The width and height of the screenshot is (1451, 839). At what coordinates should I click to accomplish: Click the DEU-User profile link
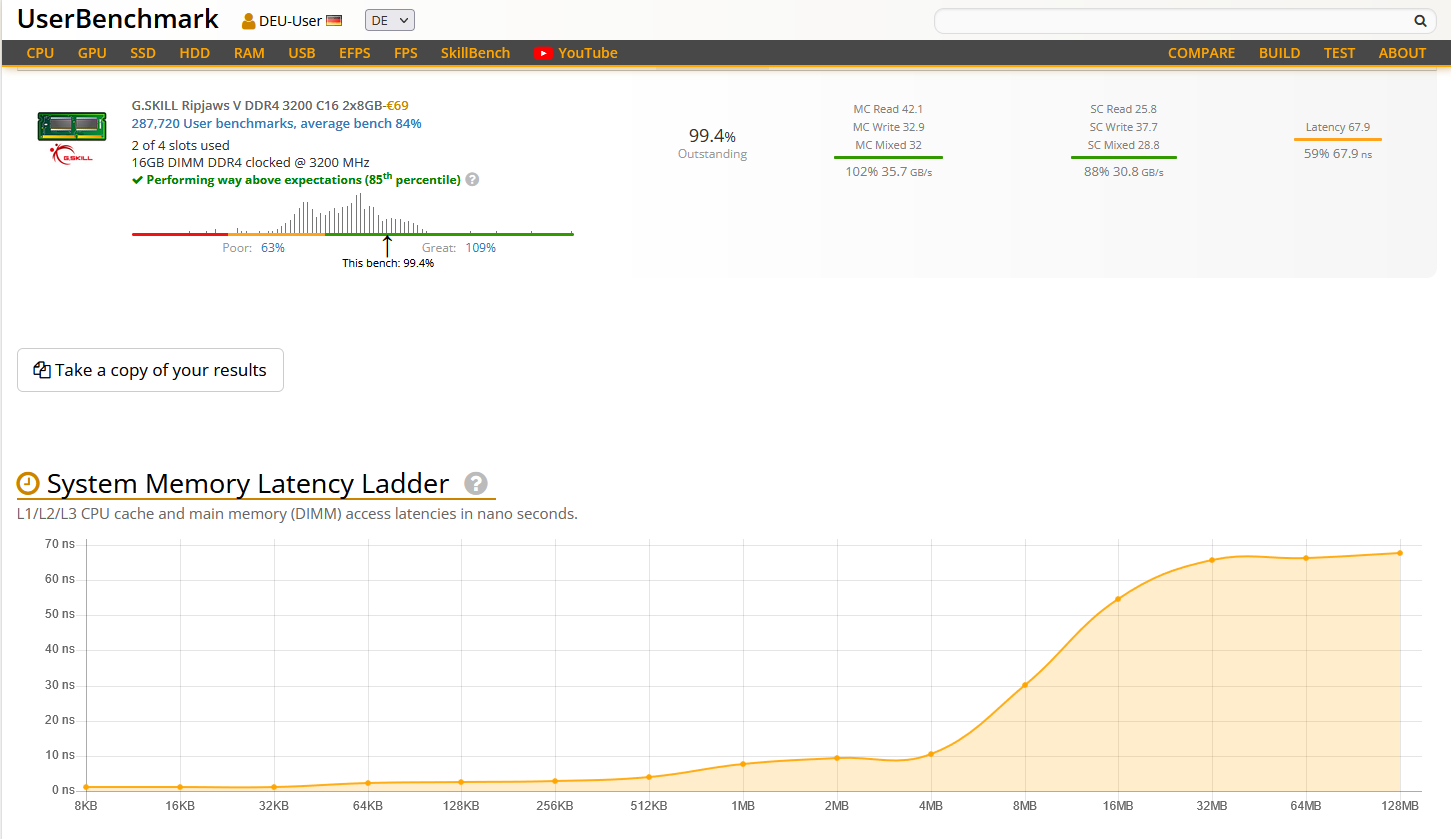pyautogui.click(x=290, y=21)
